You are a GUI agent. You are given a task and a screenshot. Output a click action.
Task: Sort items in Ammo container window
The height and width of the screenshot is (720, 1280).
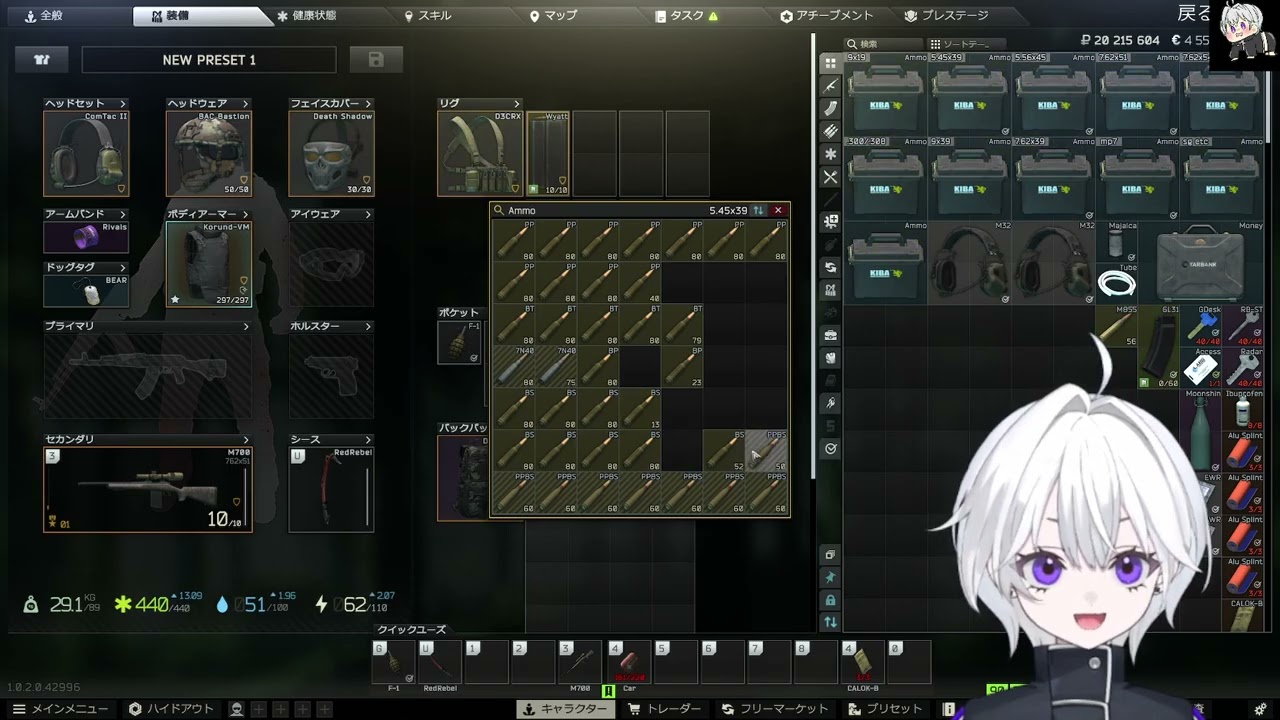[x=759, y=210]
